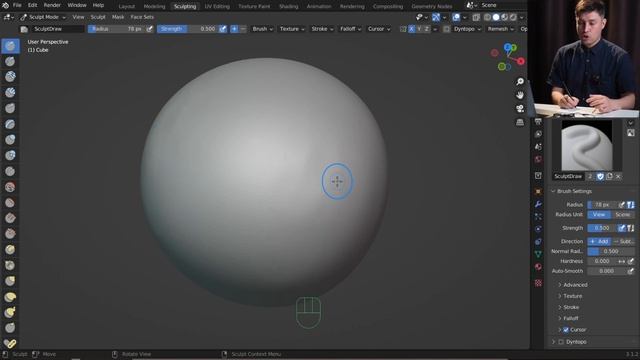The width and height of the screenshot is (640, 360).
Task: Select the Clay Strips brush
Action: 10,92
